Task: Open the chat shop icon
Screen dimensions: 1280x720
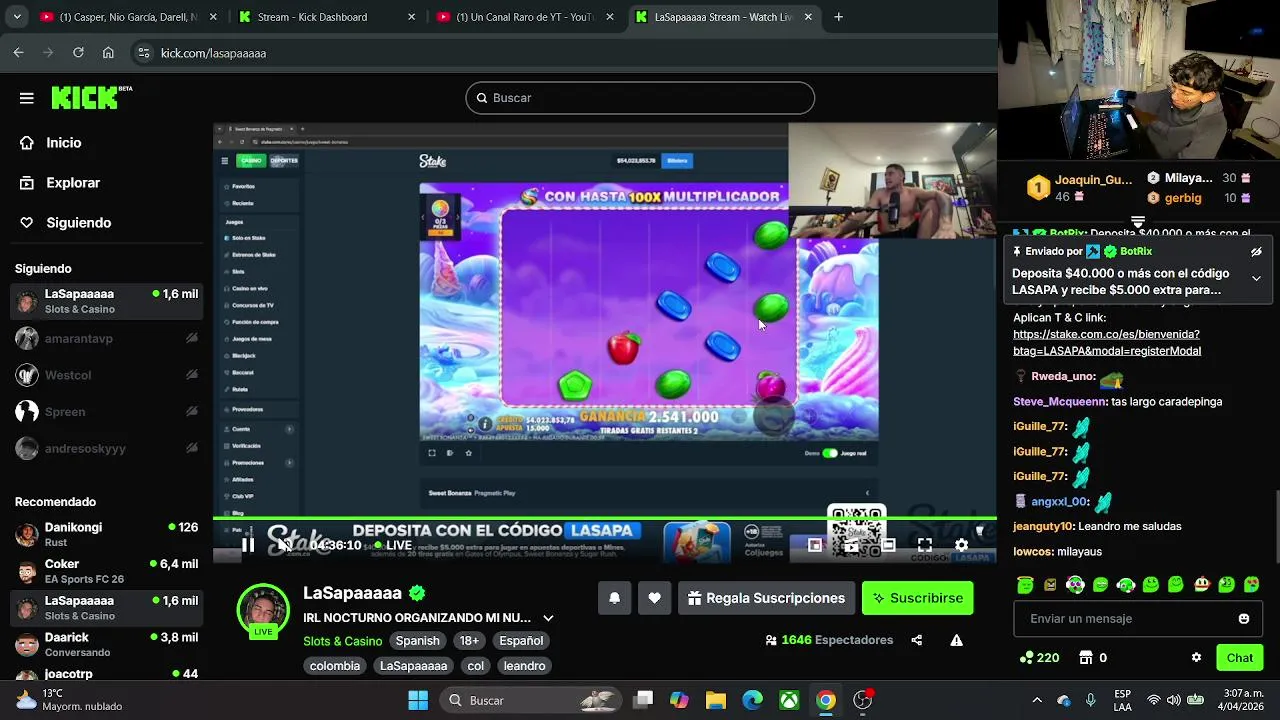Action: pyautogui.click(x=1086, y=658)
